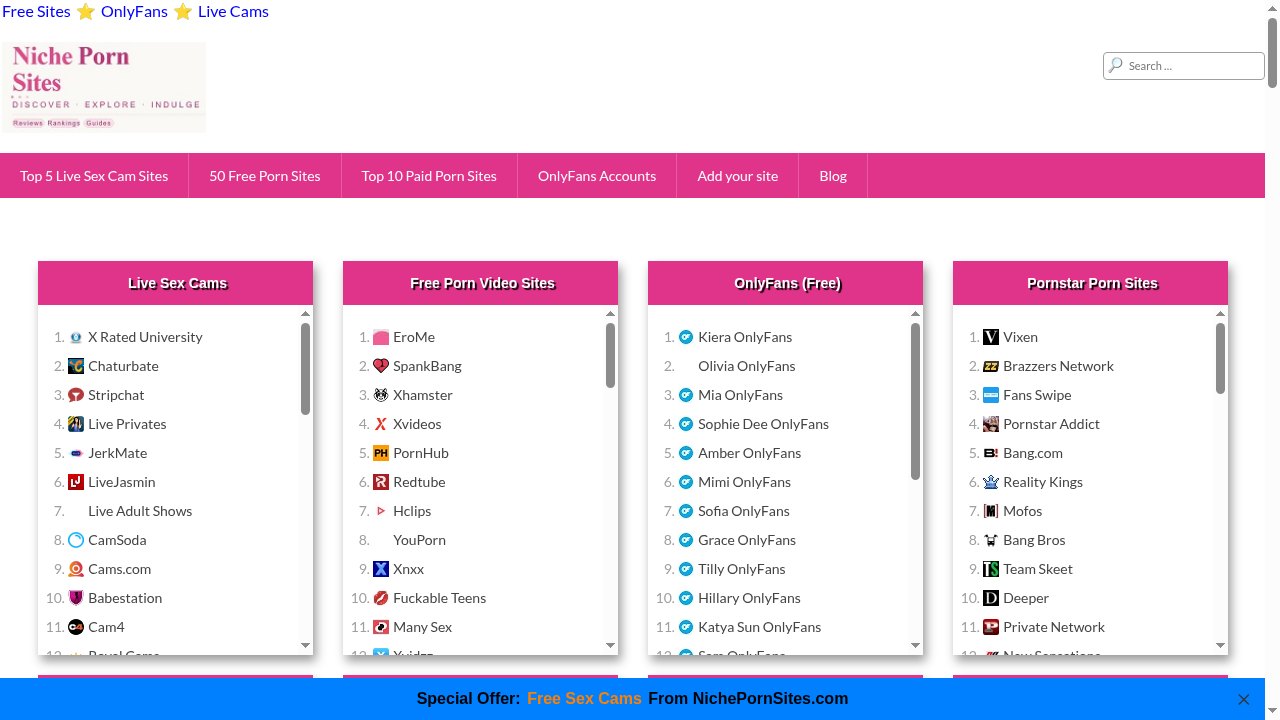Open Top 10 Paid Porn Sites menu

coord(429,176)
